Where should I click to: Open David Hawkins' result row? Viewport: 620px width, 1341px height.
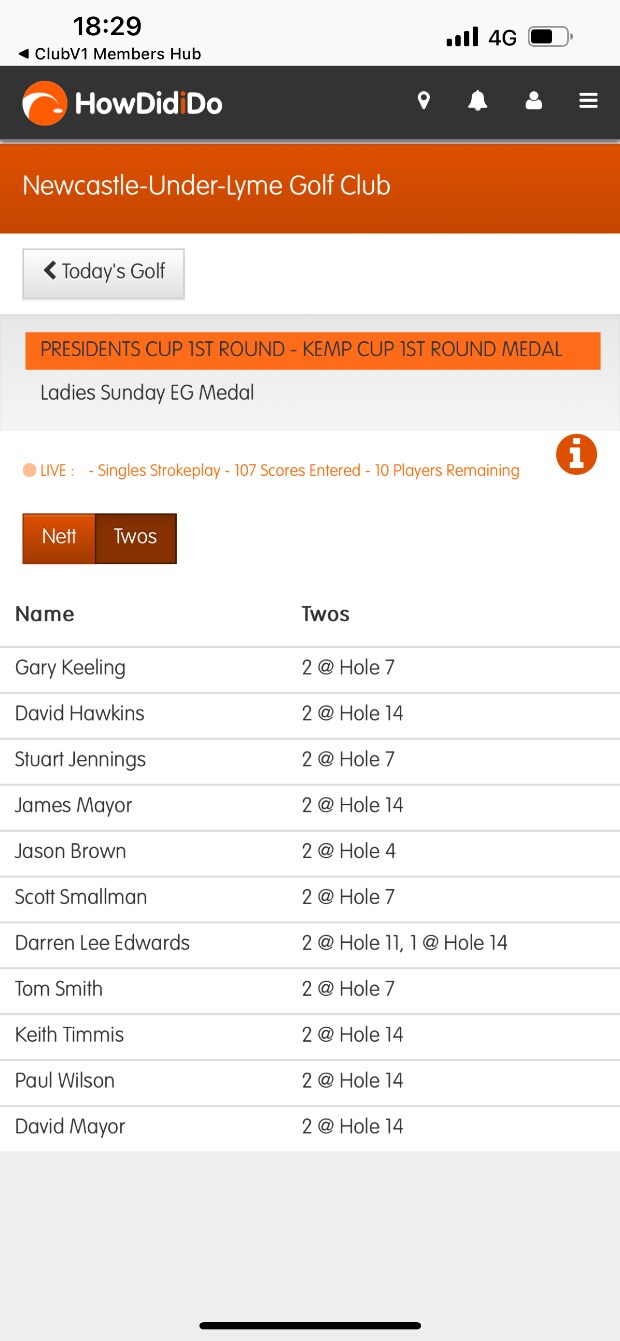[x=80, y=713]
